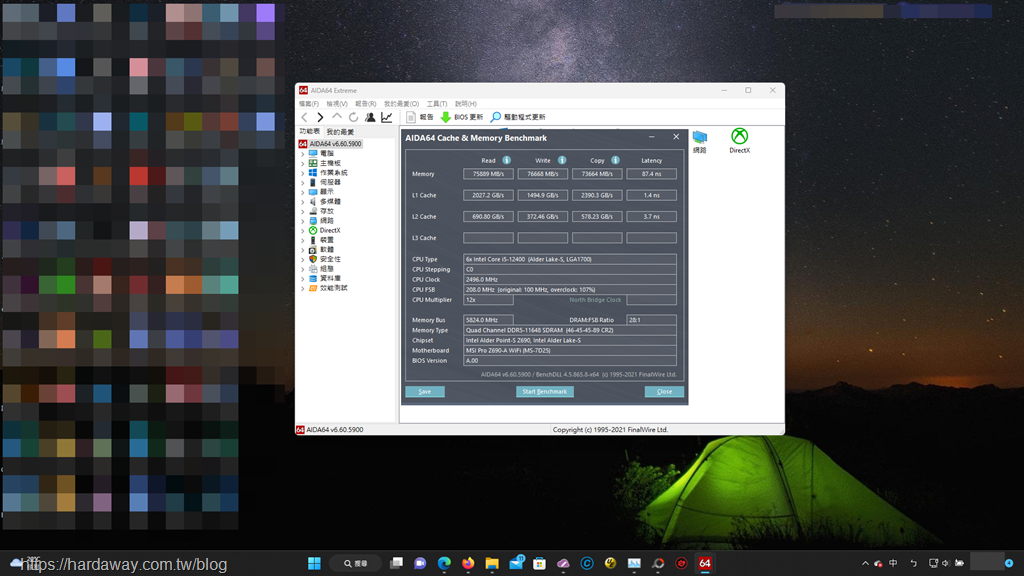Click the Memory Read value 75889 MB/s
Viewport: 1024px width, 576px height.
[488, 174]
